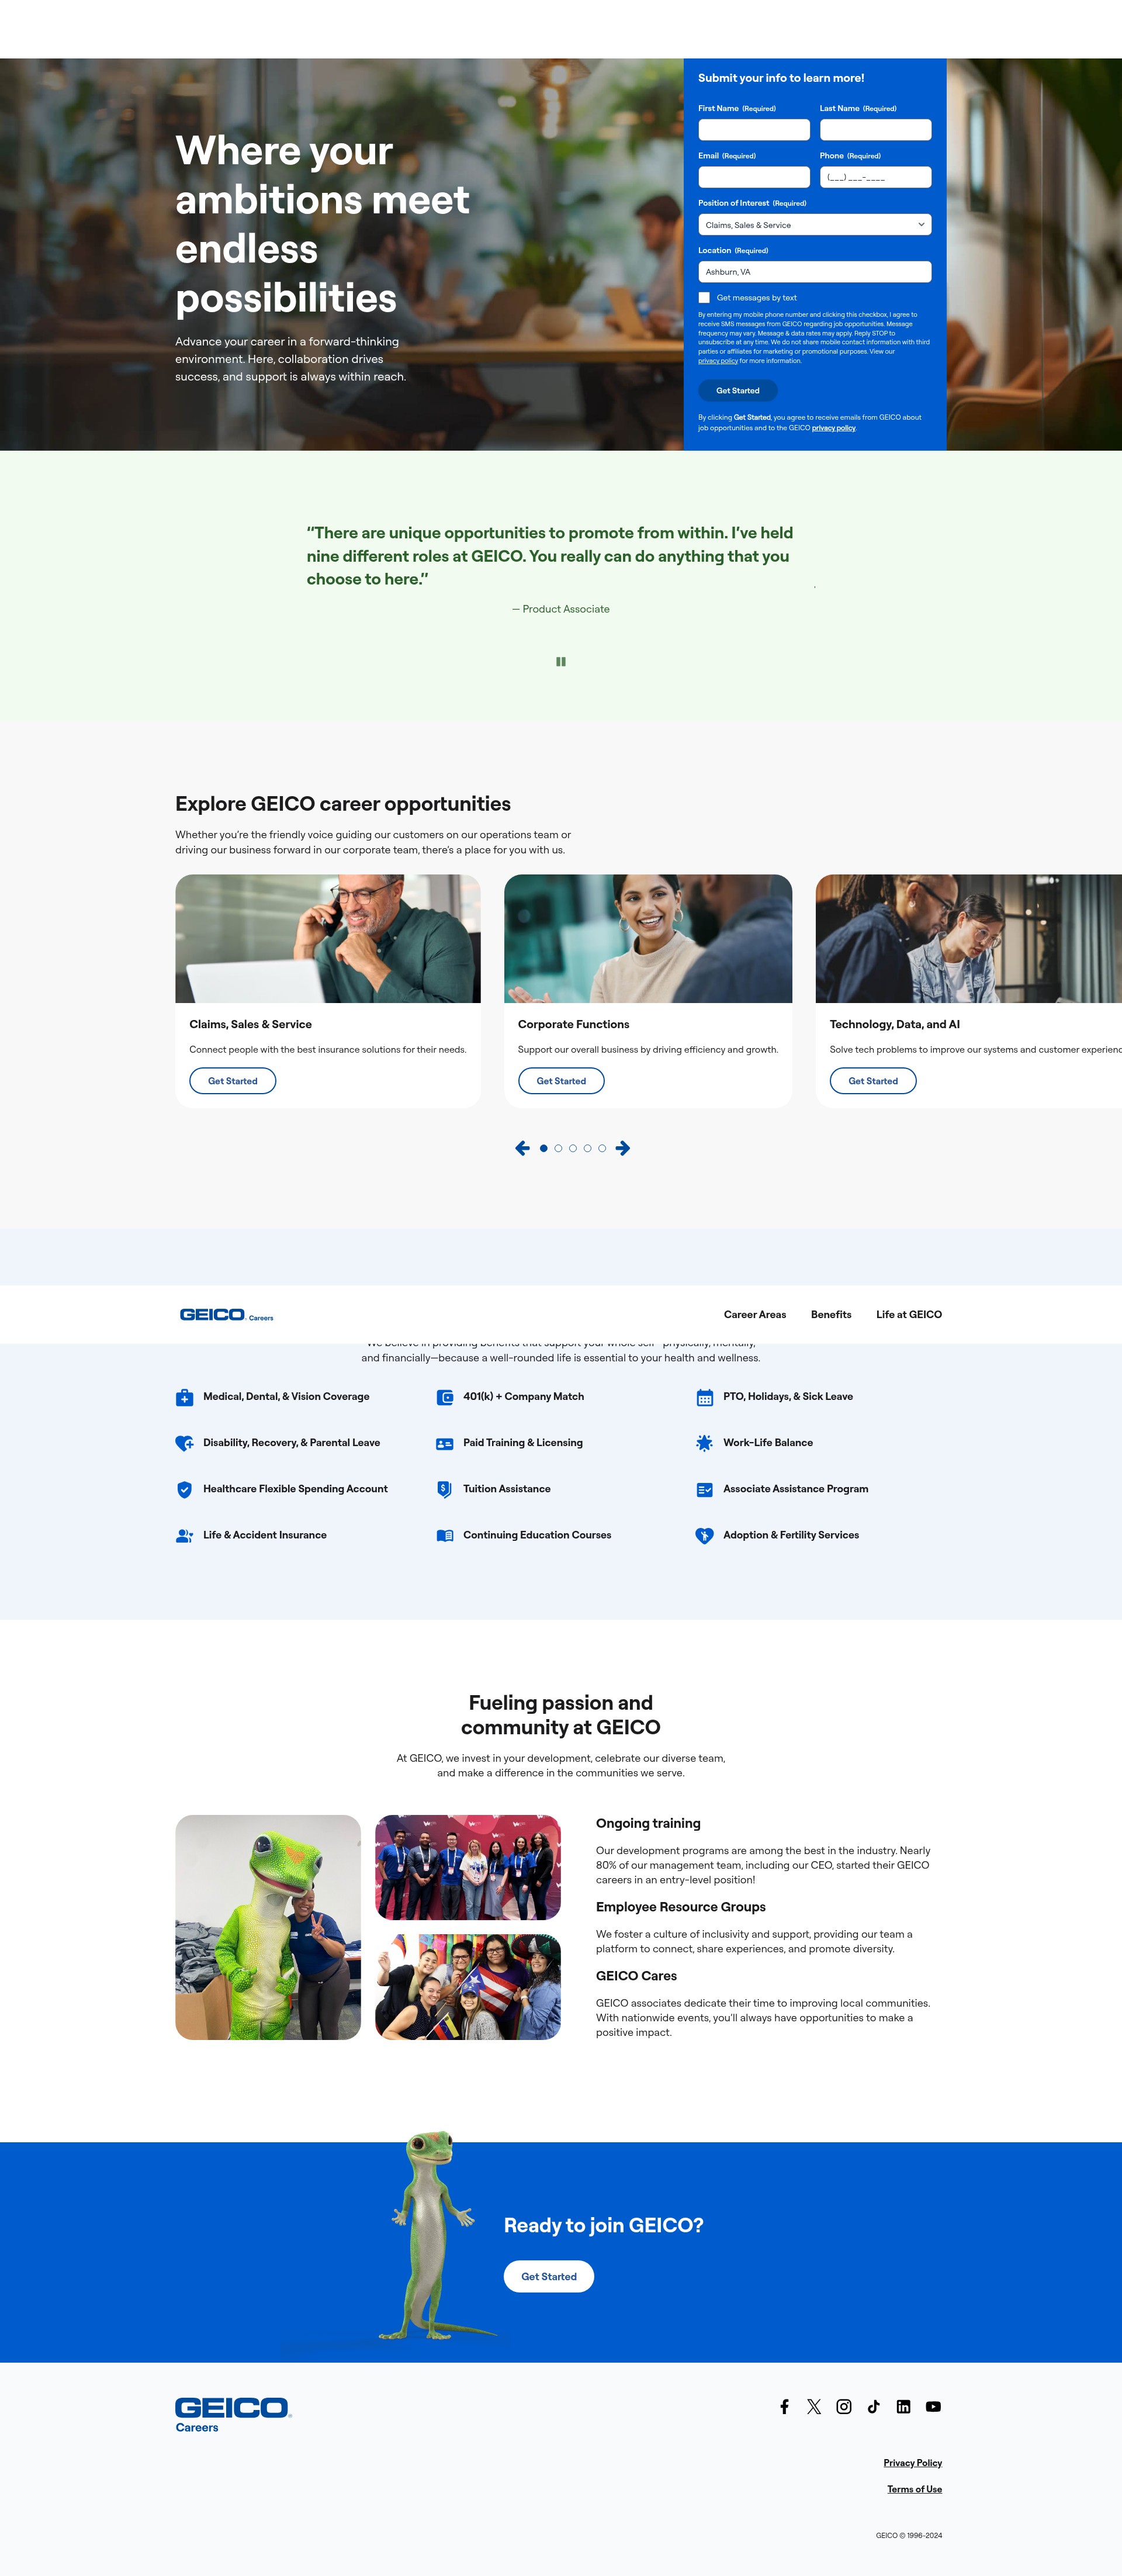The width and height of the screenshot is (1122, 2576).
Task: Open the privacy policy link below the form button
Action: click(x=834, y=428)
